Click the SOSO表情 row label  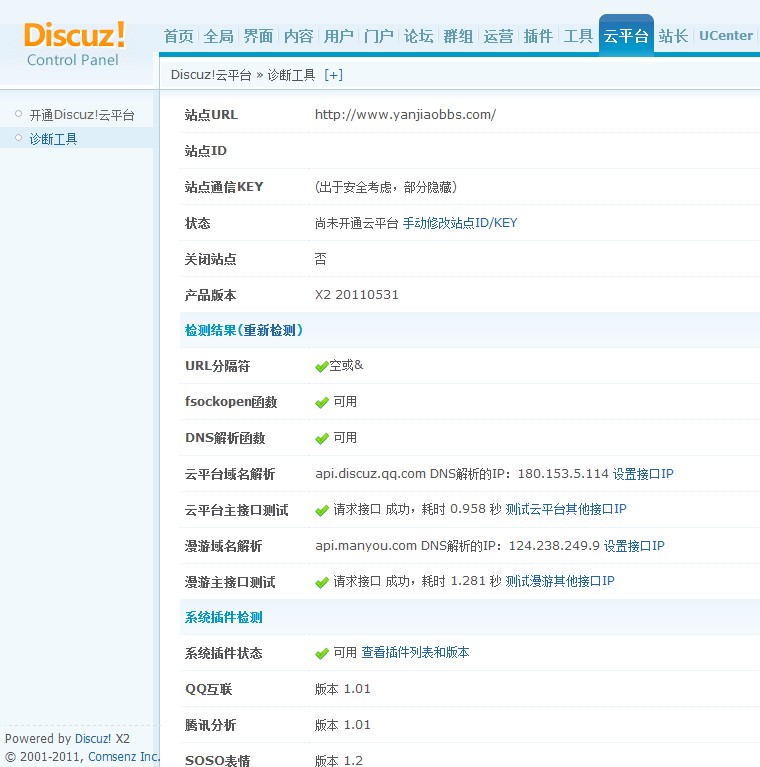tap(218, 760)
